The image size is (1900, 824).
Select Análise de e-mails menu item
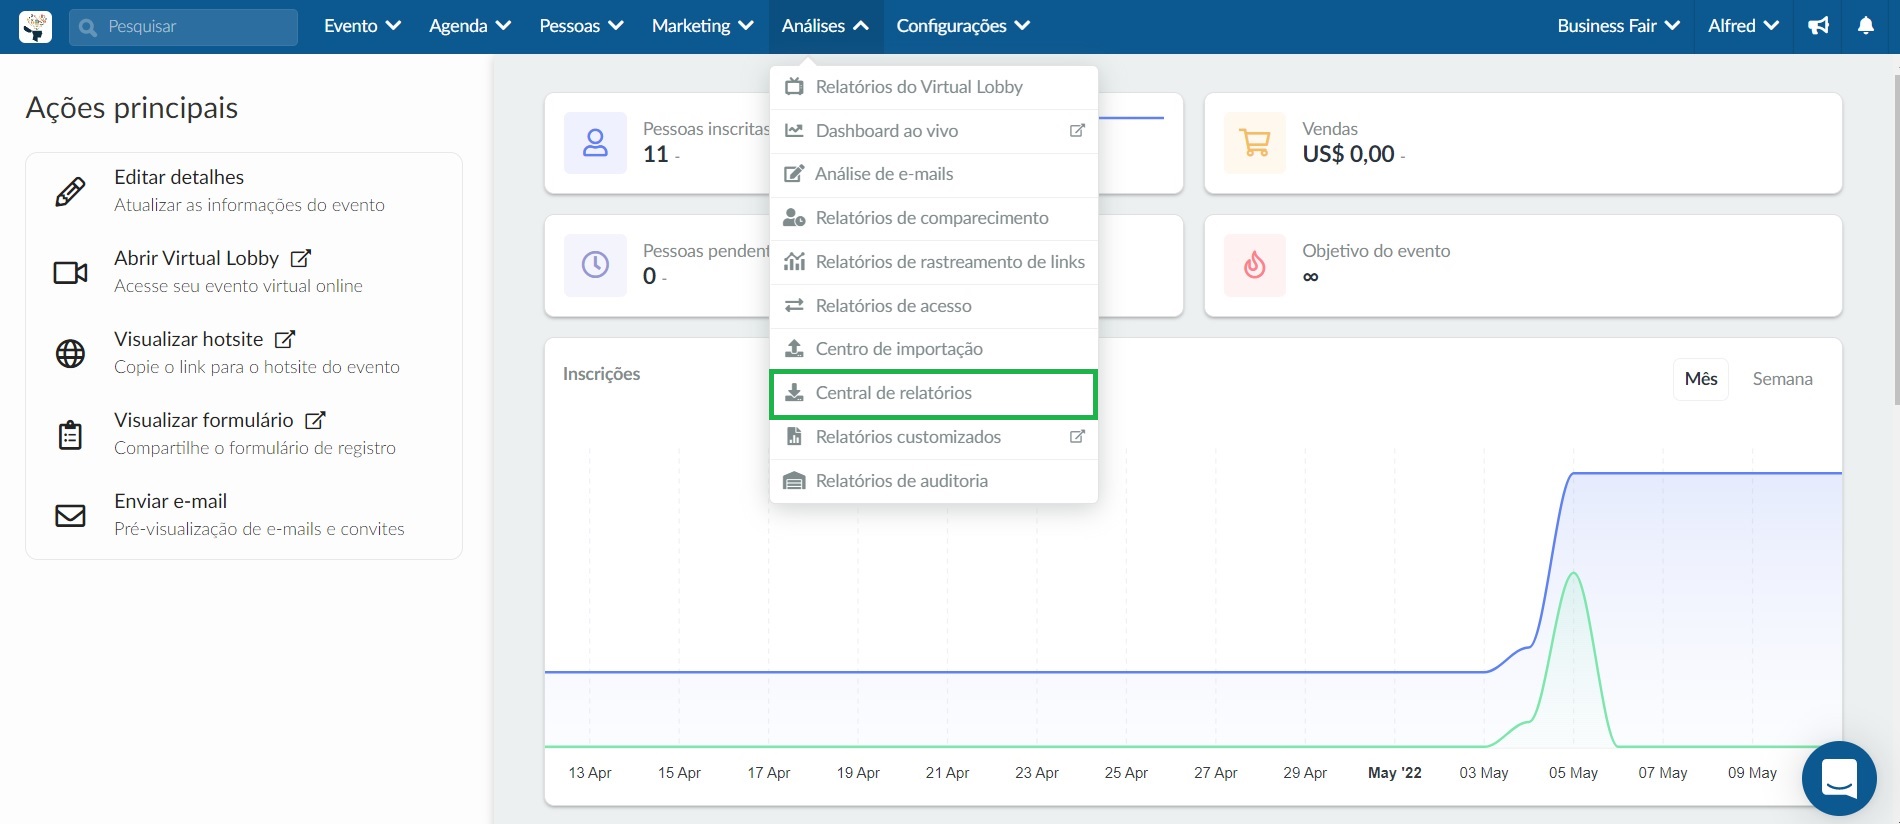click(x=934, y=174)
